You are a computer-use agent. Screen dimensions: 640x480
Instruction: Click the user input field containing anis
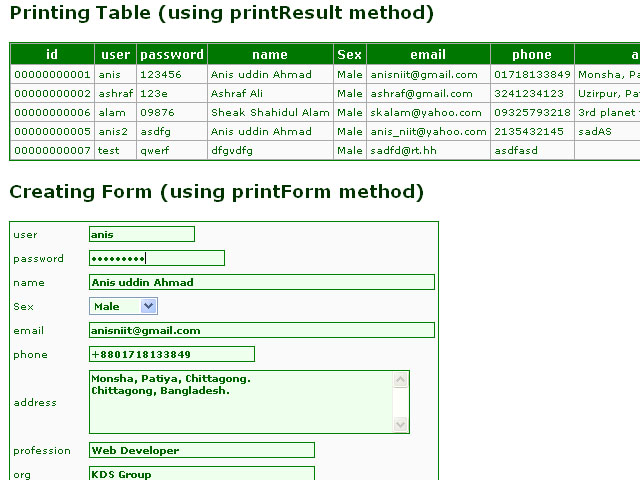tap(141, 235)
